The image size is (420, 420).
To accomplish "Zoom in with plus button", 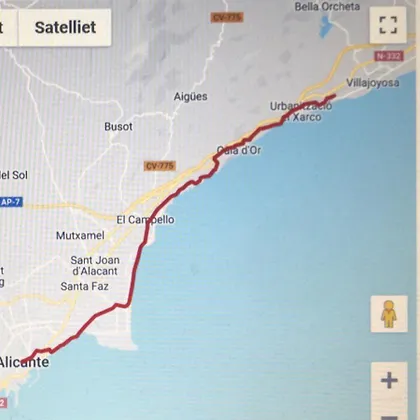I will [x=389, y=380].
